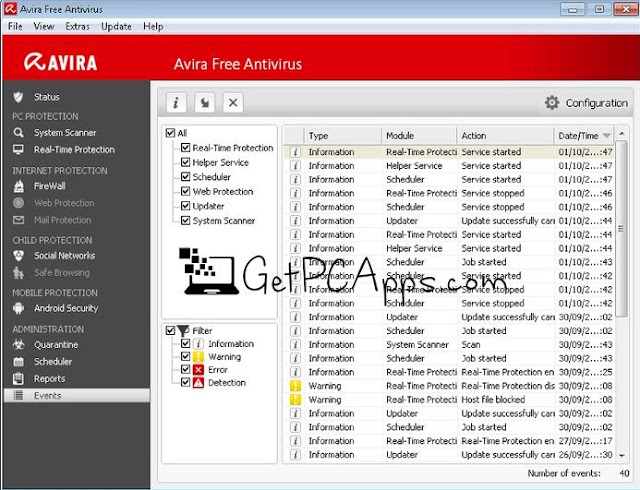Open the File menu

click(15, 27)
